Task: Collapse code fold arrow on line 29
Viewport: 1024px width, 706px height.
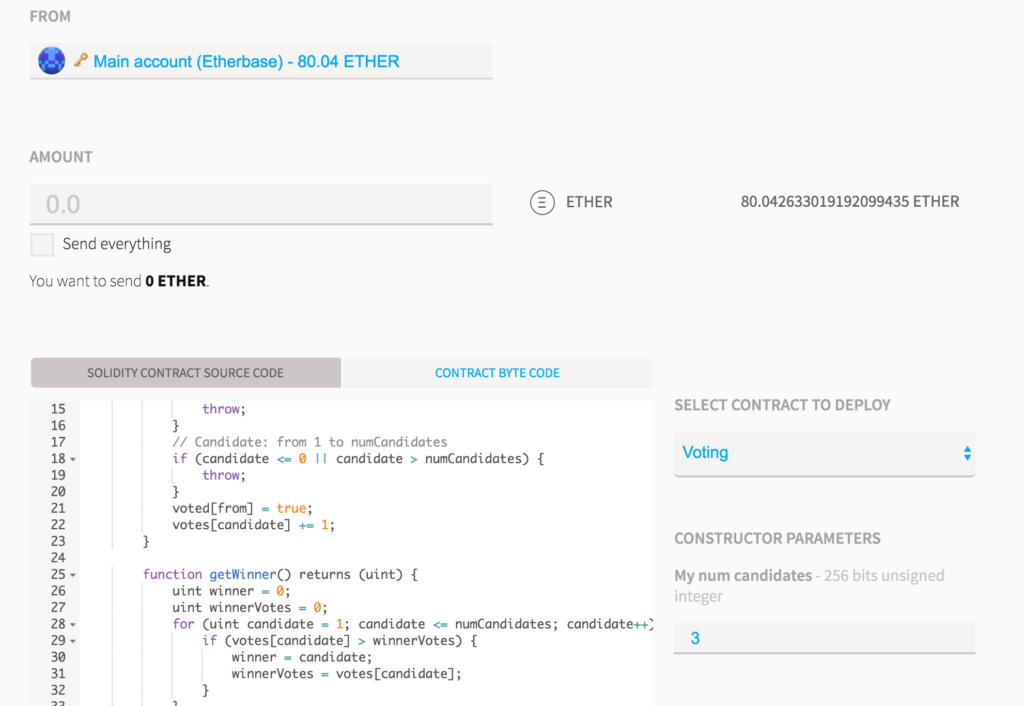Action: pyautogui.click(x=72, y=641)
